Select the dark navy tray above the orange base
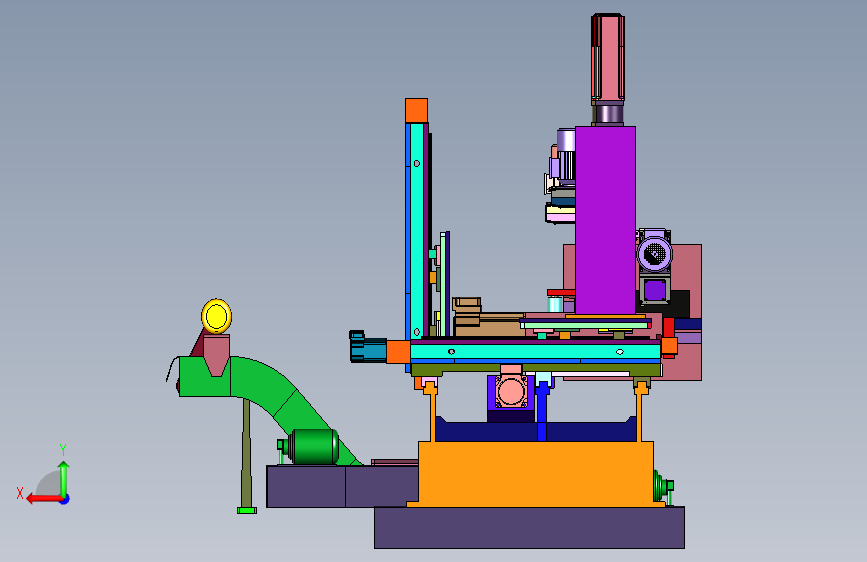 click(x=535, y=431)
